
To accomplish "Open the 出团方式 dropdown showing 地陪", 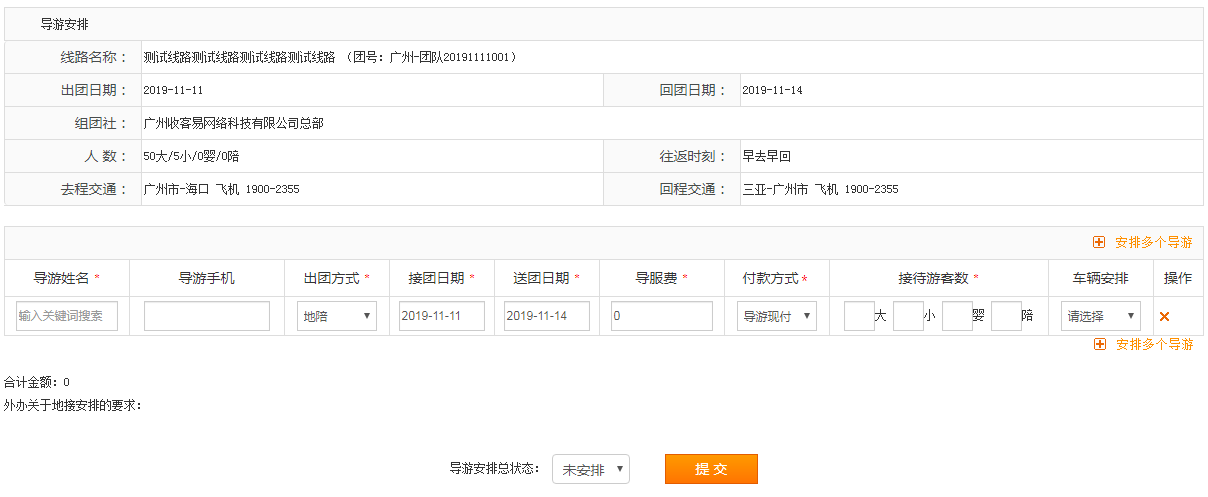I will (337, 317).
